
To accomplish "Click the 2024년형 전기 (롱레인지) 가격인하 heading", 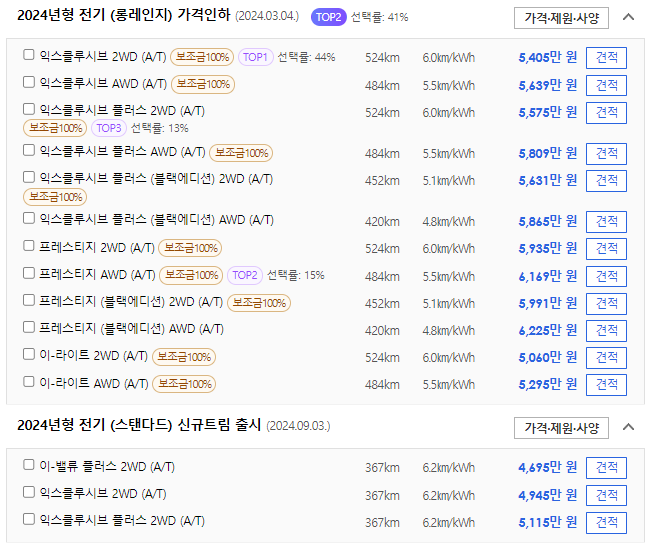I will pyautogui.click(x=123, y=15).
